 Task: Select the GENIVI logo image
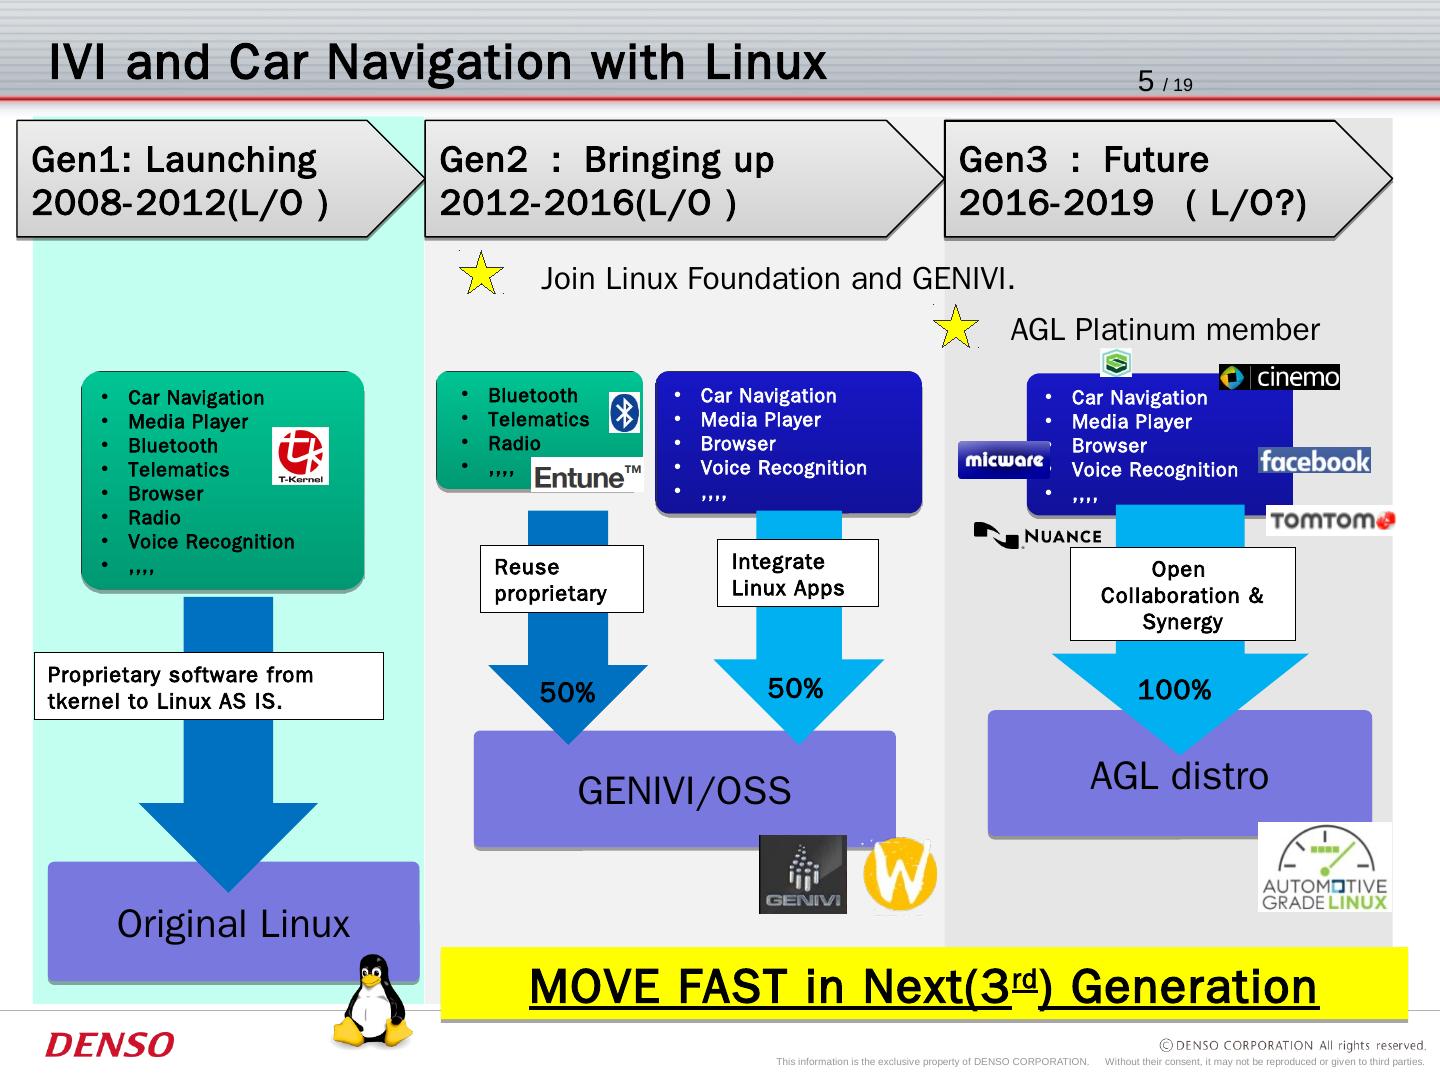[x=802, y=874]
